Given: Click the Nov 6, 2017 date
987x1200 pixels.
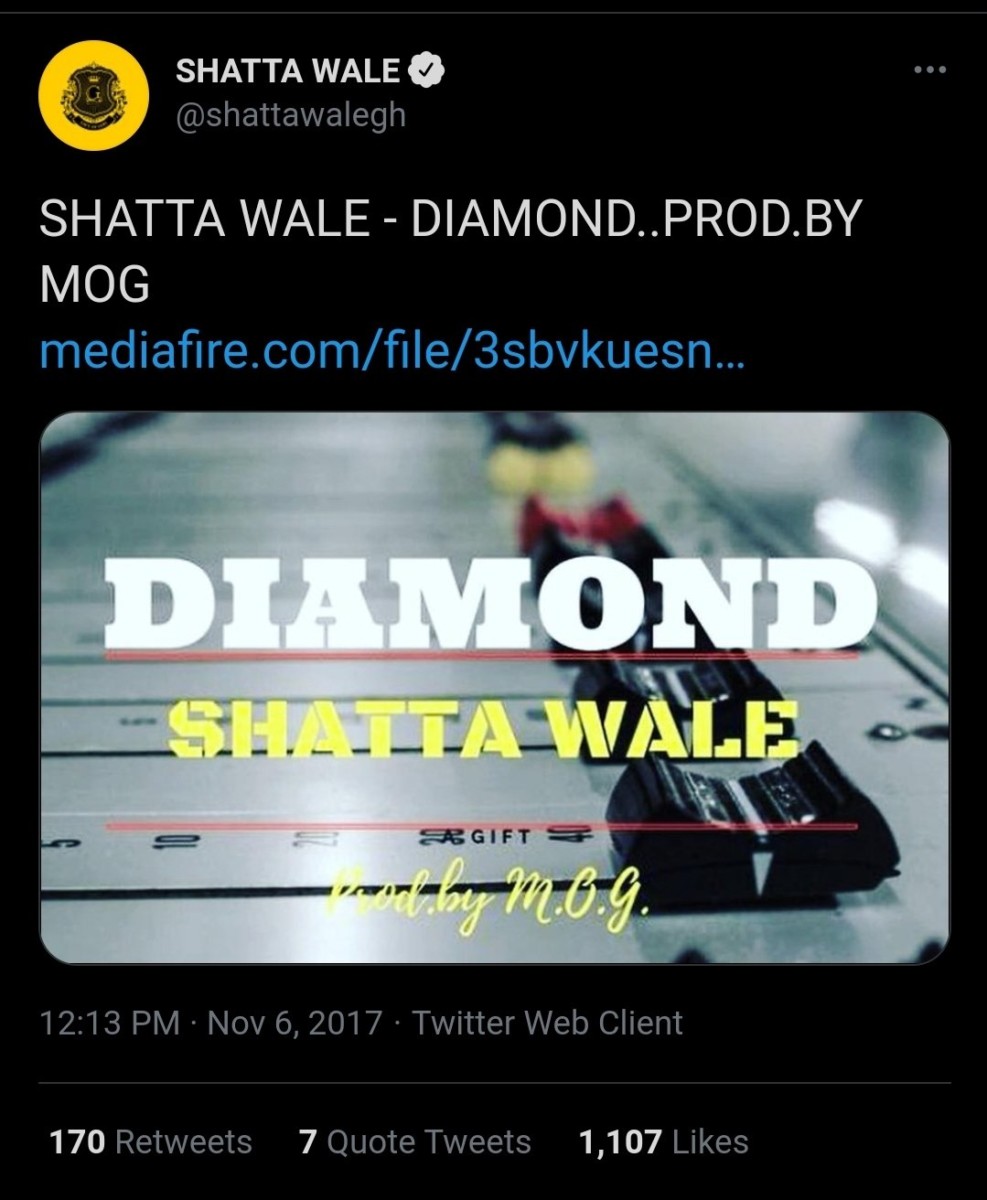Looking at the screenshot, I should (x=295, y=1023).
